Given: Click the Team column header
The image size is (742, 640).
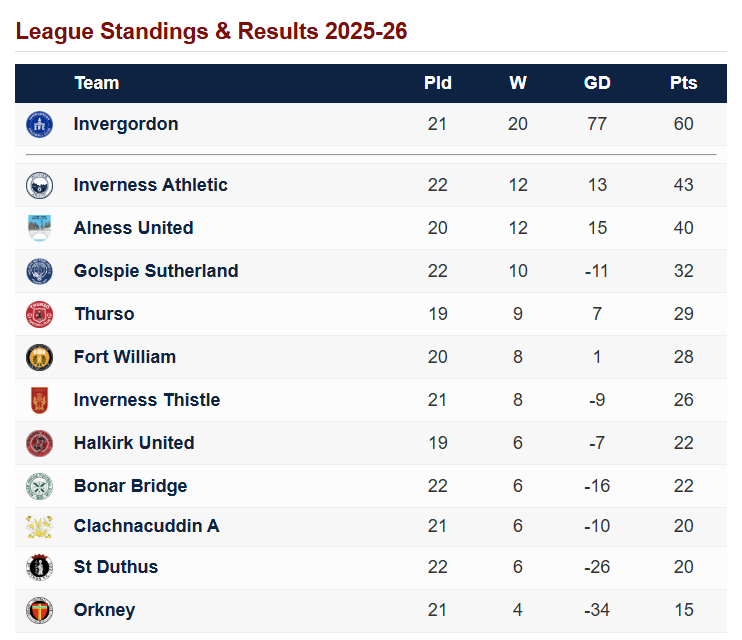Looking at the screenshot, I should (x=97, y=83).
